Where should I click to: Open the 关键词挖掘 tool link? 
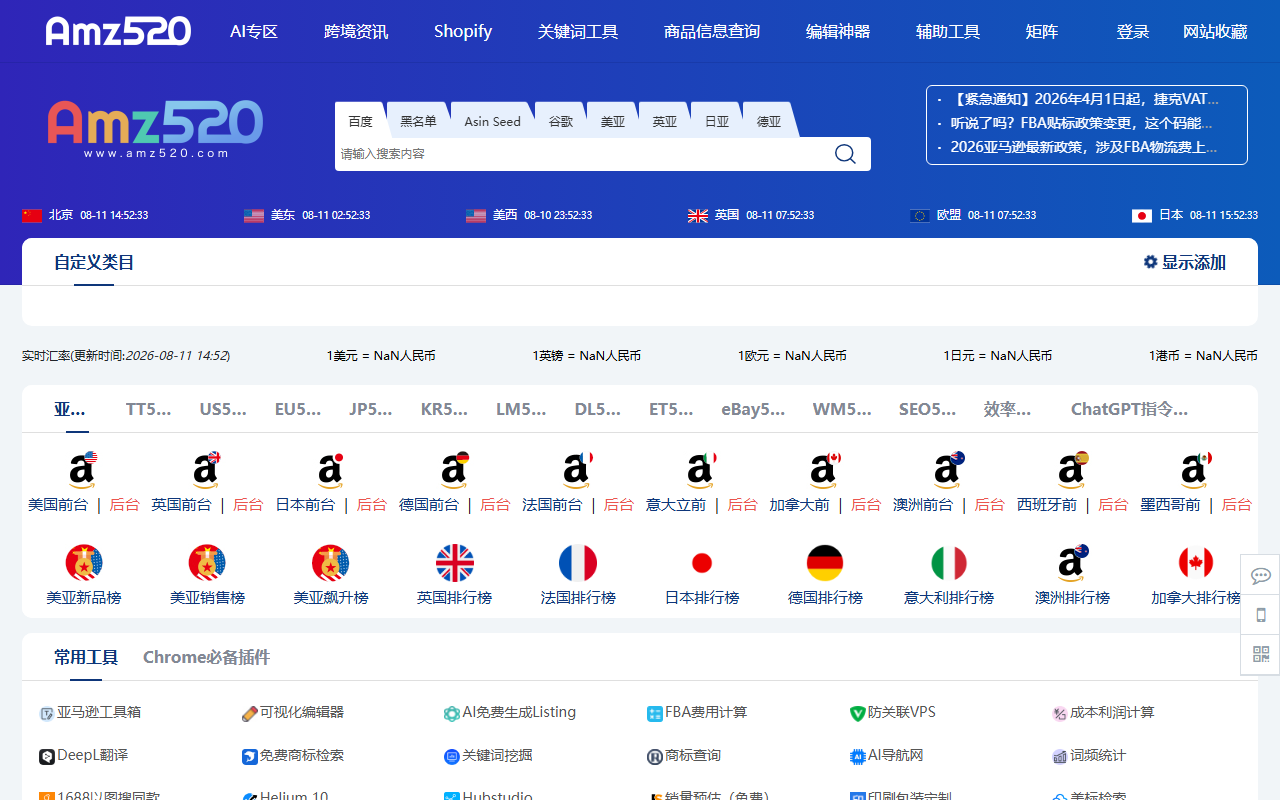(488, 755)
